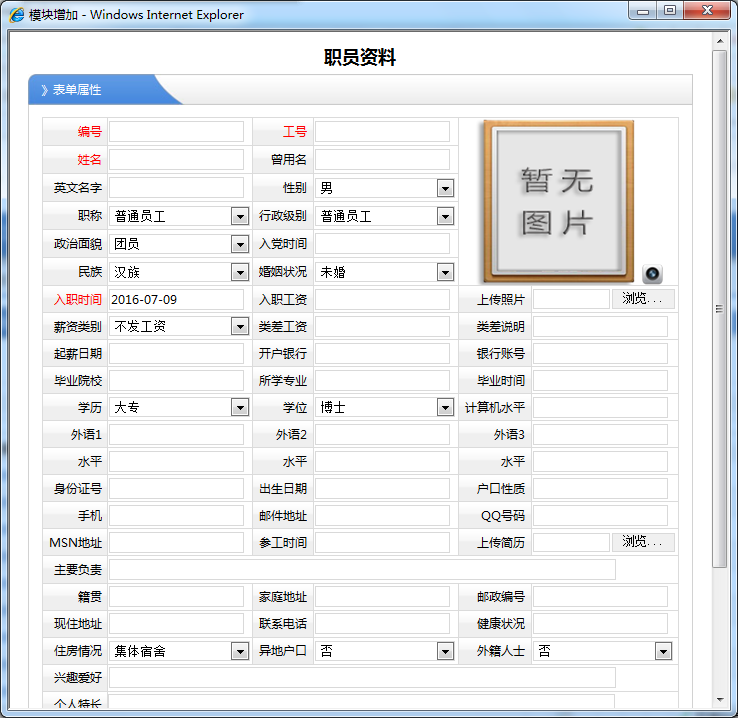Open the 外籍人士 dropdown
The image size is (738, 718).
coord(662,651)
